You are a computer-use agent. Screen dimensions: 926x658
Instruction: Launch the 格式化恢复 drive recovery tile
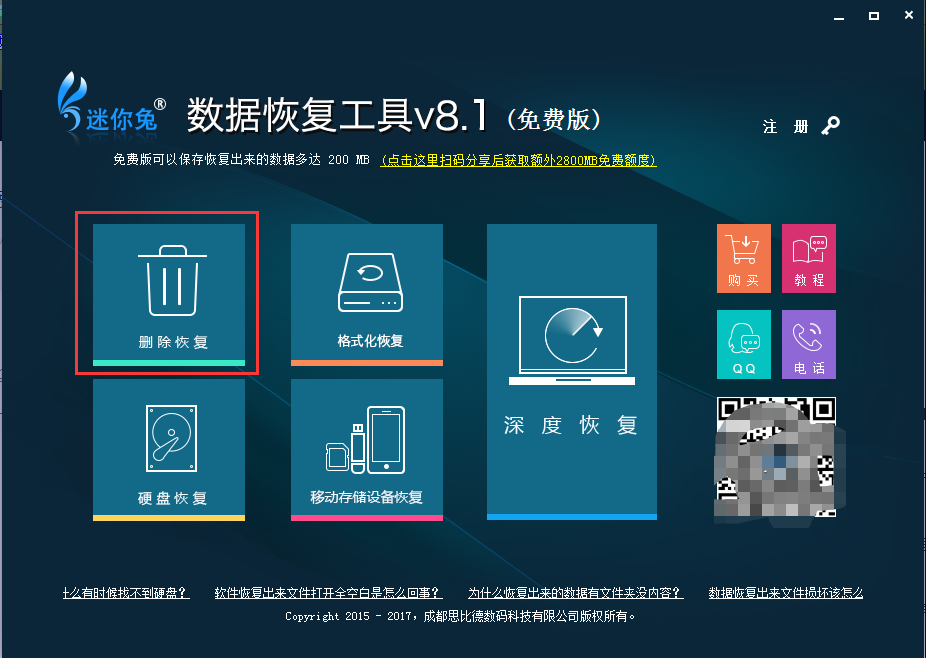point(367,294)
